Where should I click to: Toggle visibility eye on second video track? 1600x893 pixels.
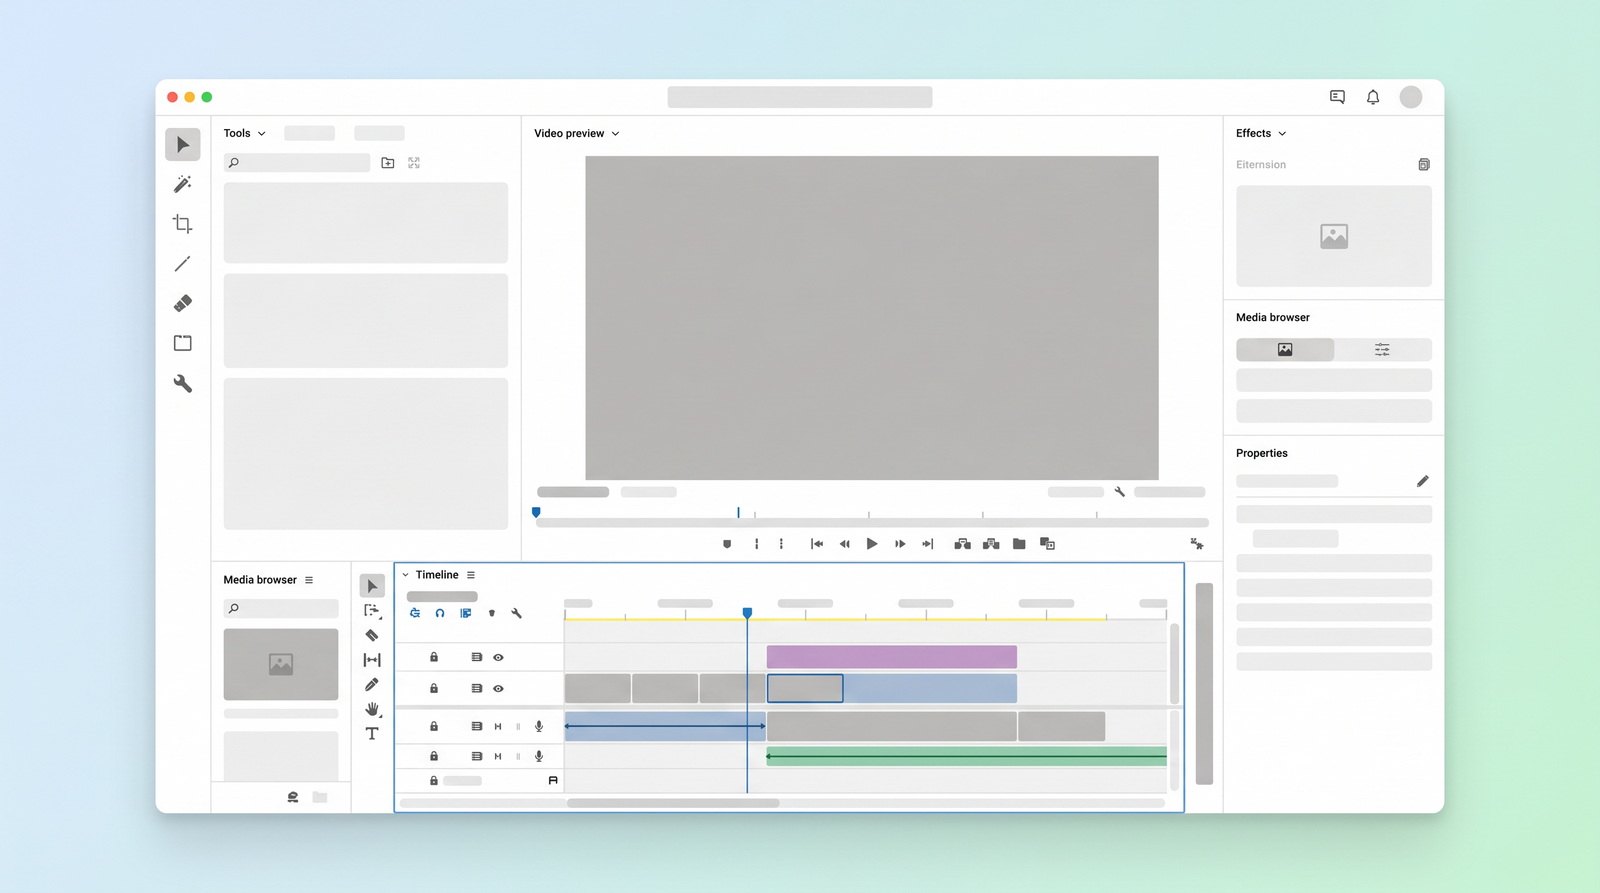point(498,688)
